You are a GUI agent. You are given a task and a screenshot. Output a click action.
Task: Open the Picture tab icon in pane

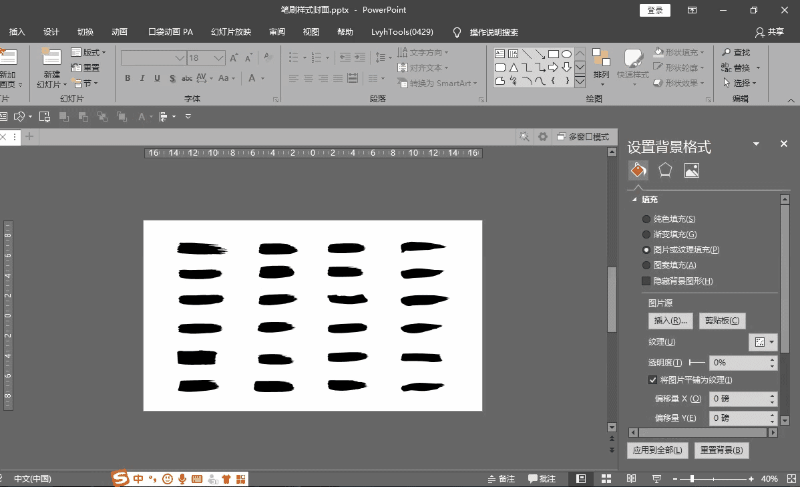691,170
